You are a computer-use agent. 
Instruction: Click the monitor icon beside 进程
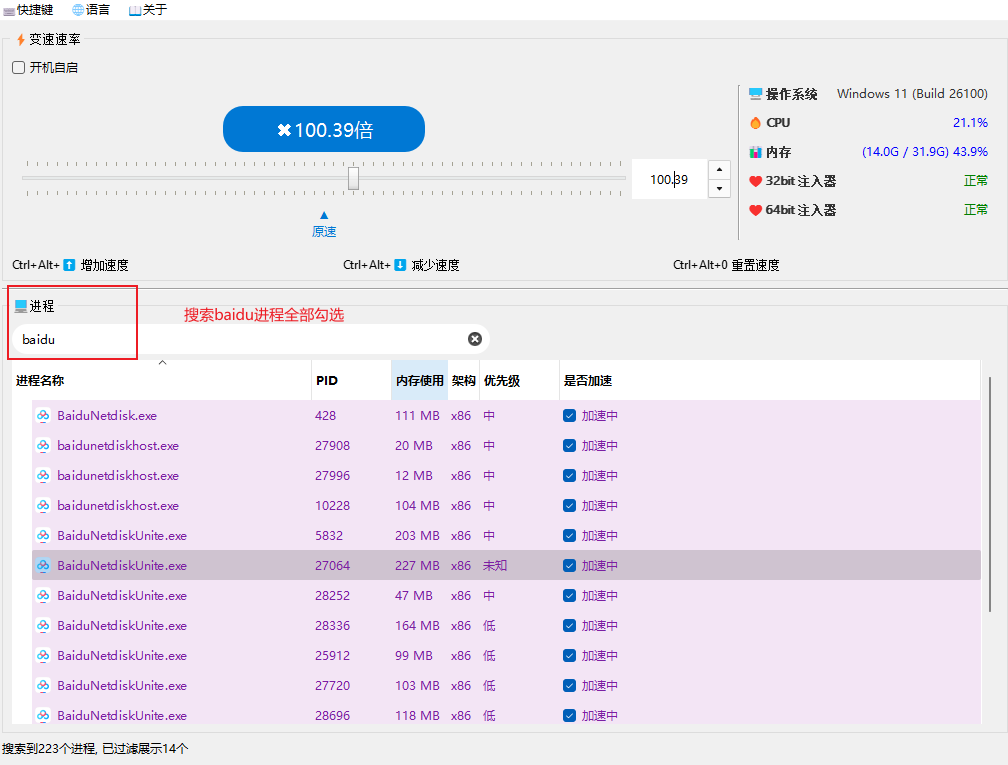(21, 305)
